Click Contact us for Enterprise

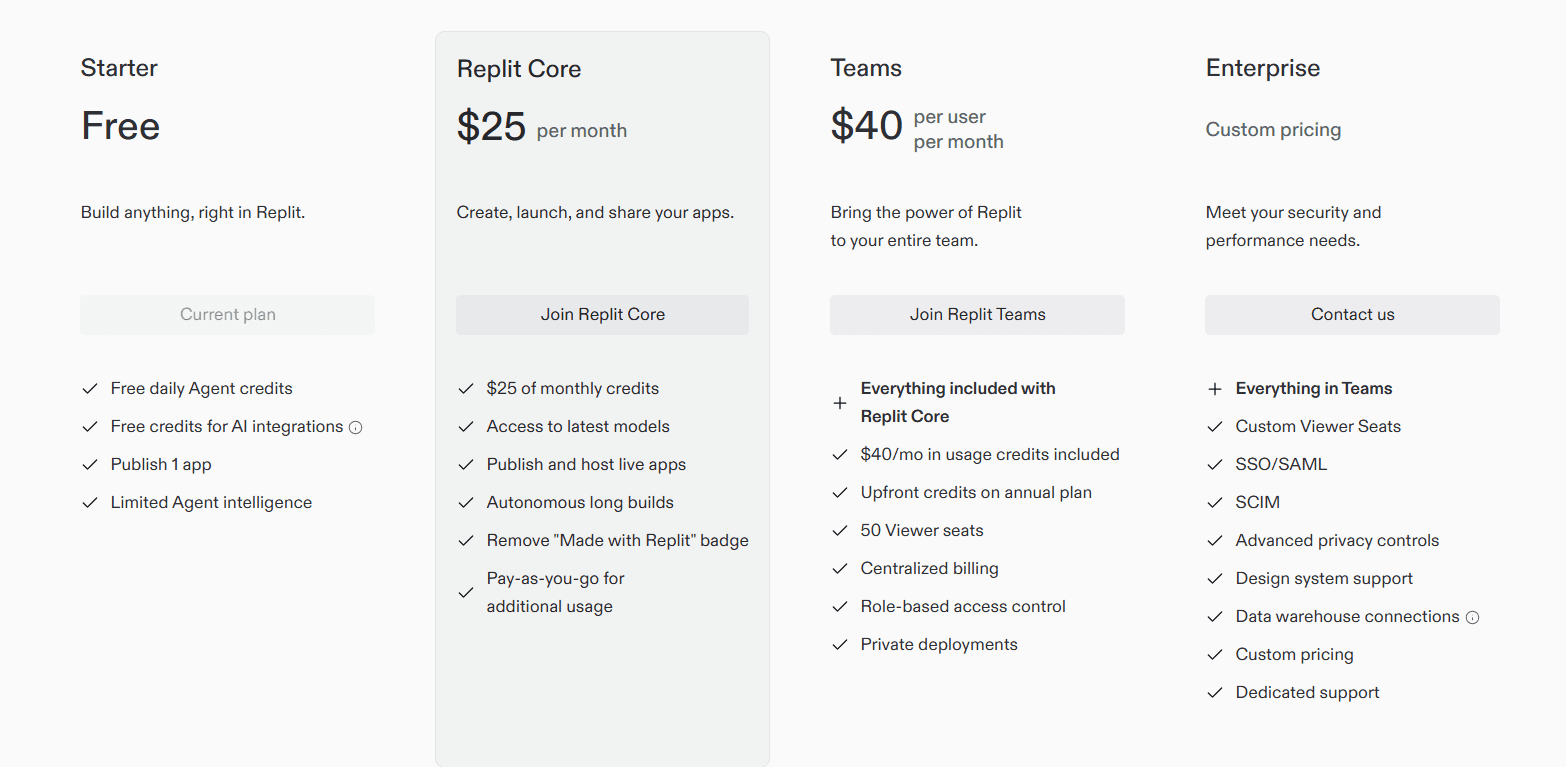click(x=1351, y=314)
